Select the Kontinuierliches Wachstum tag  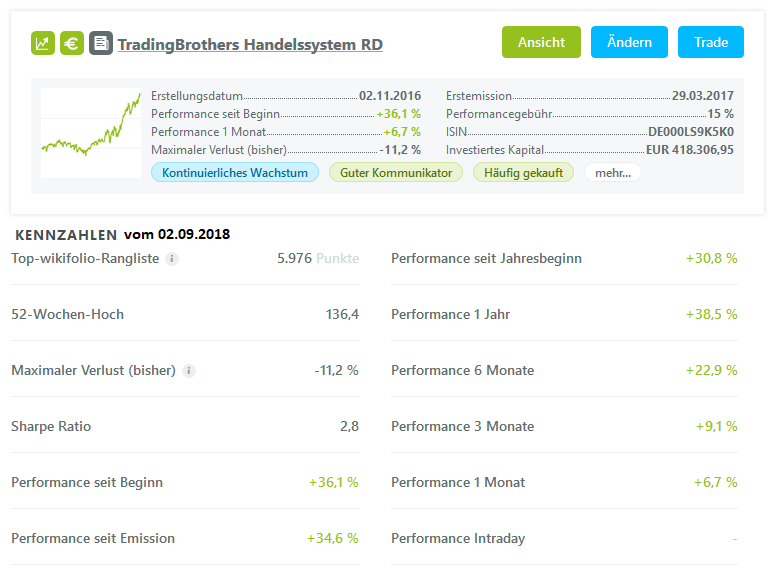click(235, 173)
